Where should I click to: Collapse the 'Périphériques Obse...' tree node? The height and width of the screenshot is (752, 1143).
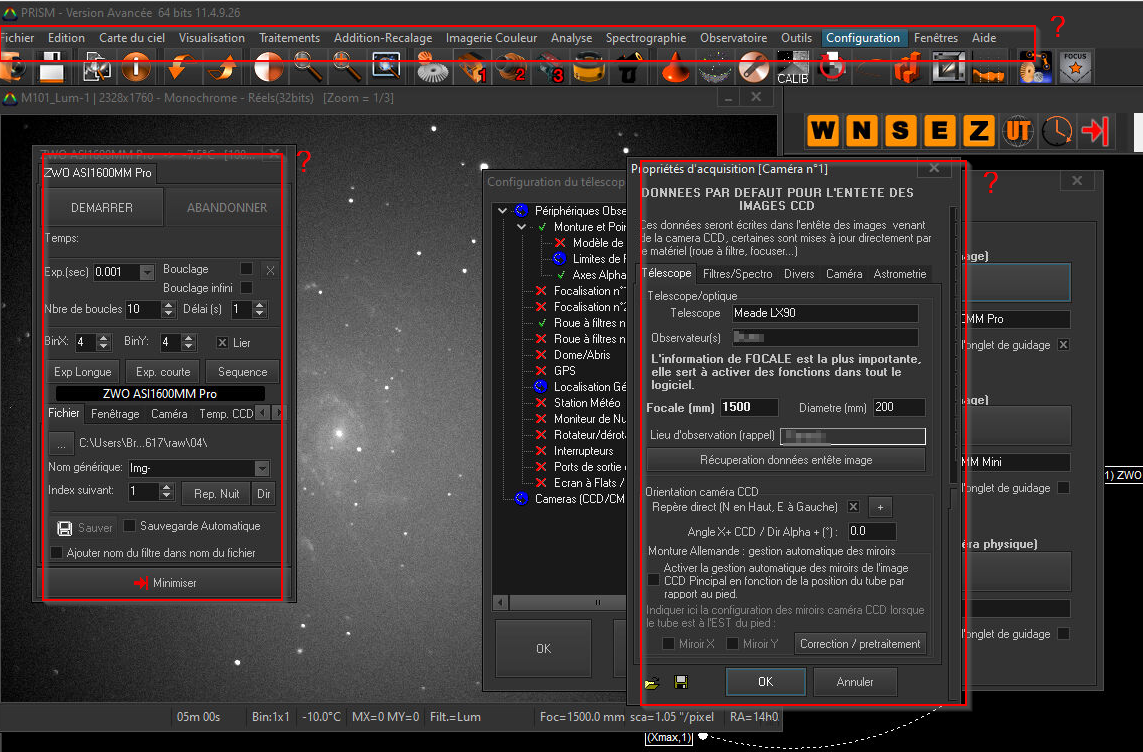(x=502, y=211)
